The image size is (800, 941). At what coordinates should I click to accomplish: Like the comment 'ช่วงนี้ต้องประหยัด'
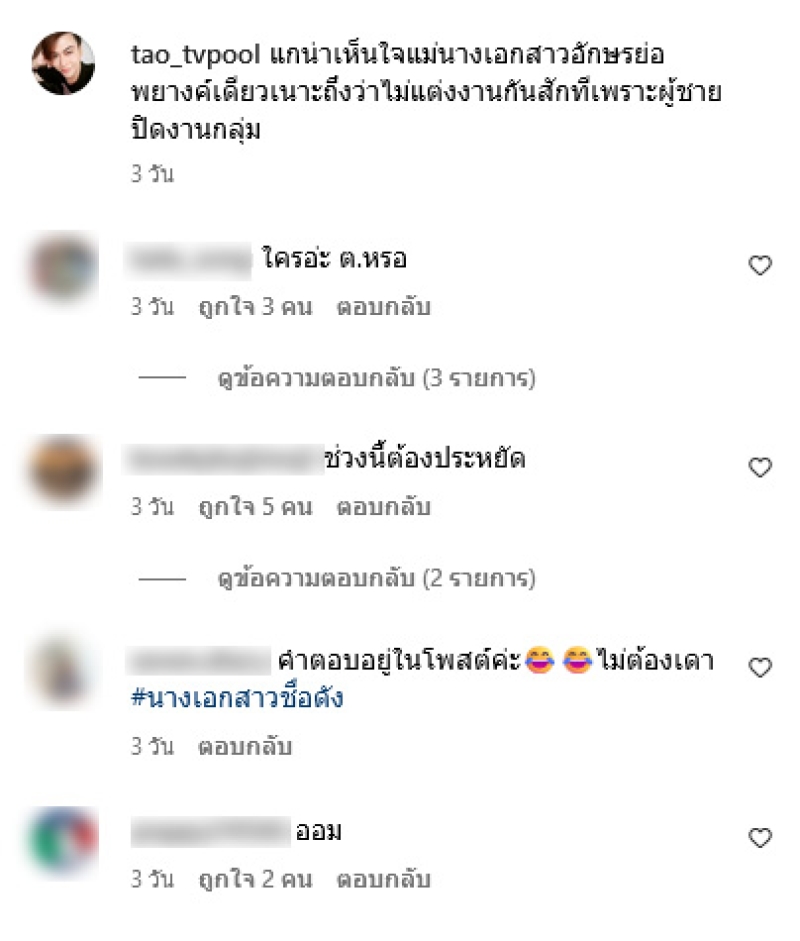[x=760, y=467]
